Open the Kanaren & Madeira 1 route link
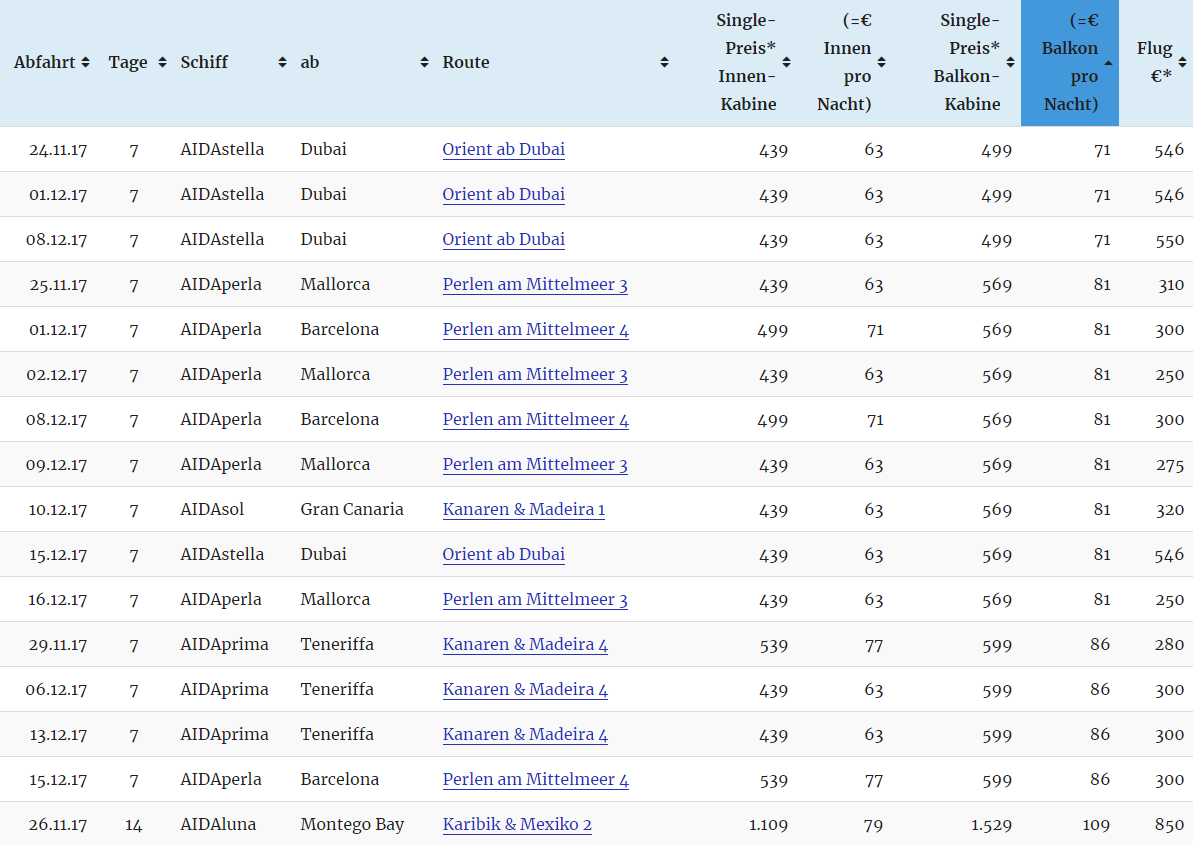This screenshot has width=1195, height=845. coord(524,509)
